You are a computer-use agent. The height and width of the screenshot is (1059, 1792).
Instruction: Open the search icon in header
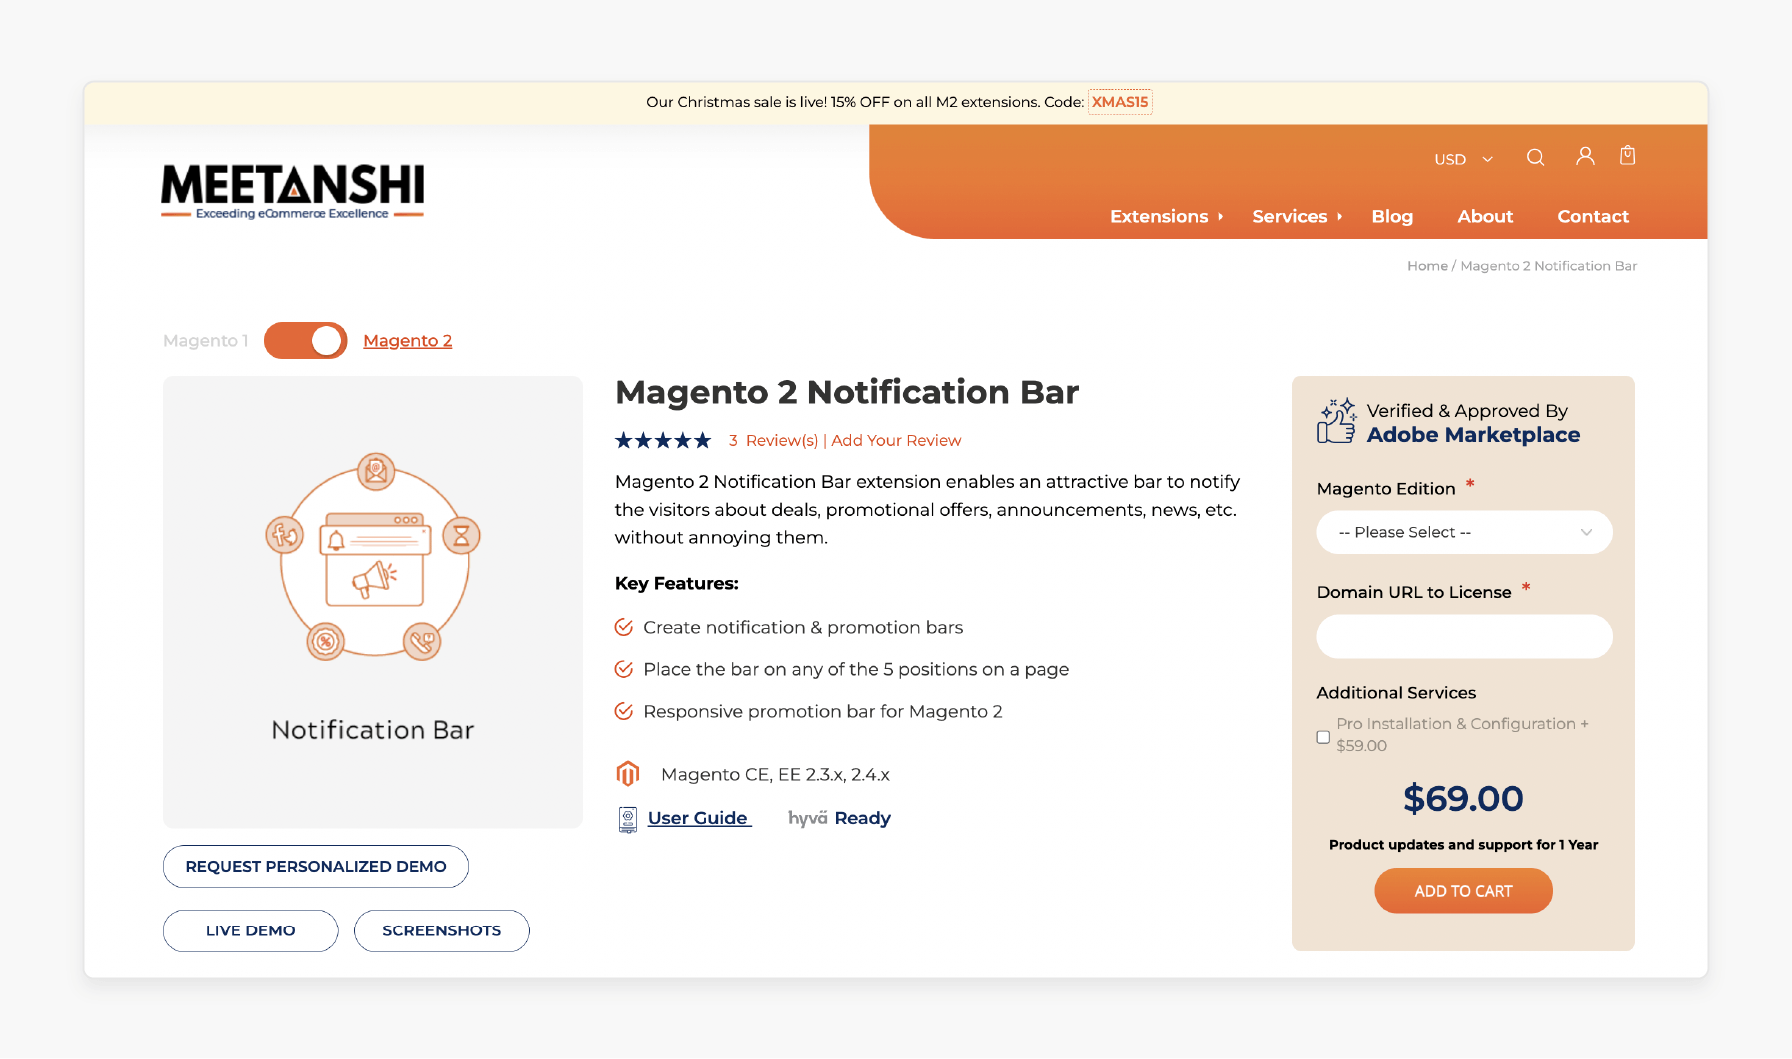point(1535,157)
